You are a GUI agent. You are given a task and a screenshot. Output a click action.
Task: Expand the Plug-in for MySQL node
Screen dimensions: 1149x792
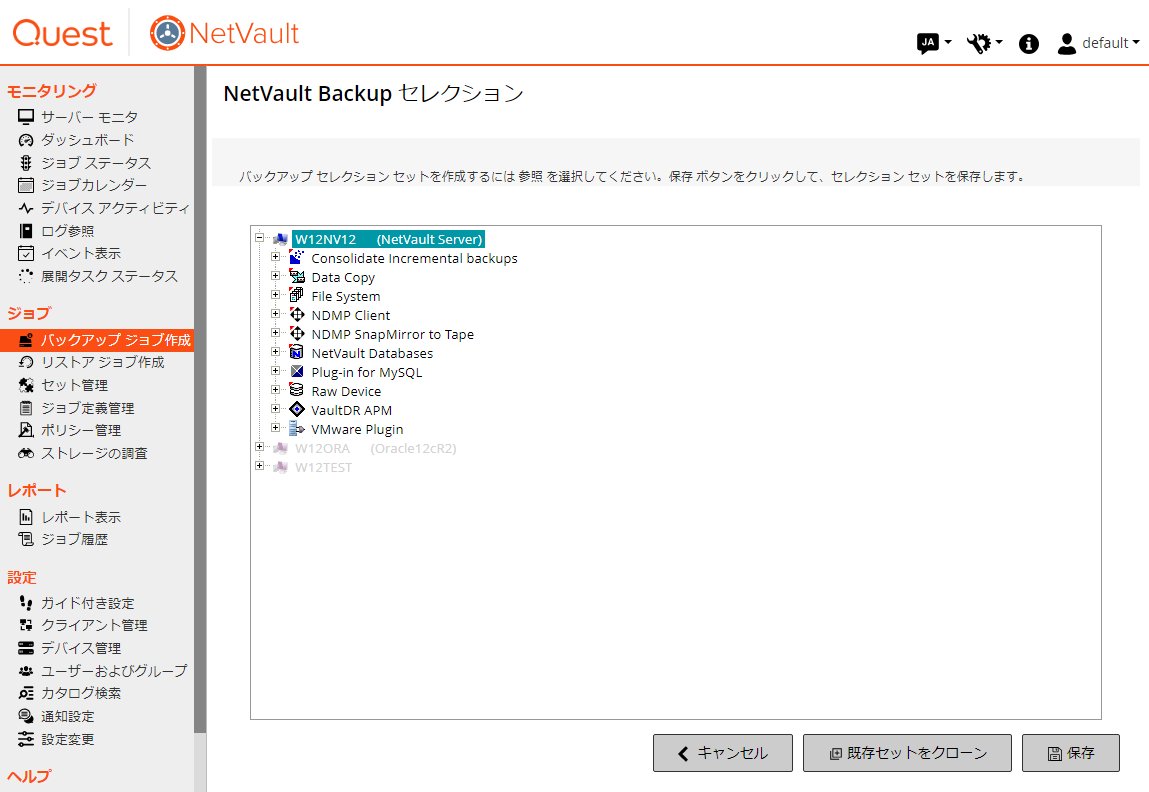click(x=276, y=371)
